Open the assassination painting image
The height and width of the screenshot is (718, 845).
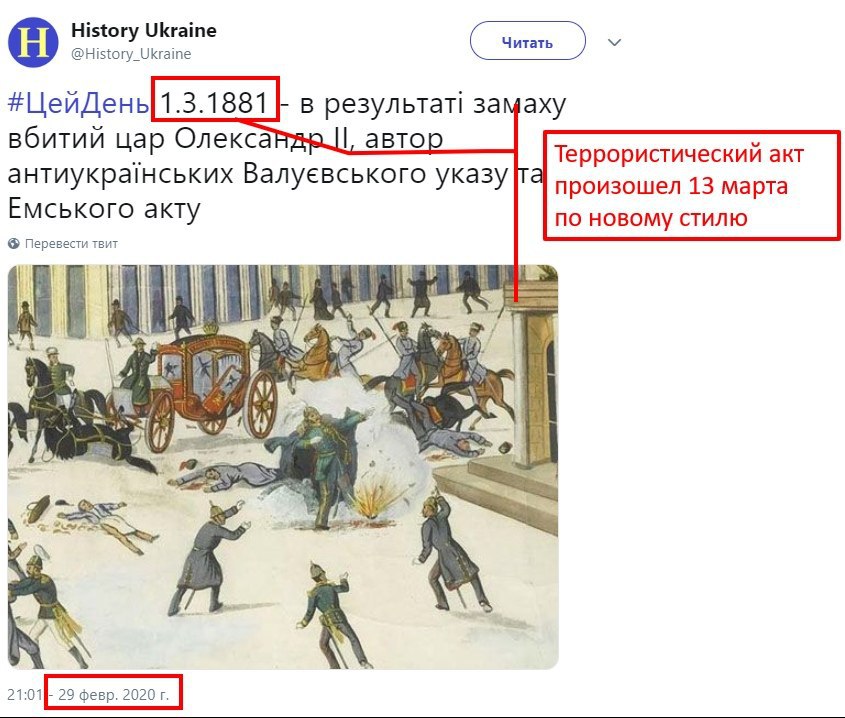point(283,467)
